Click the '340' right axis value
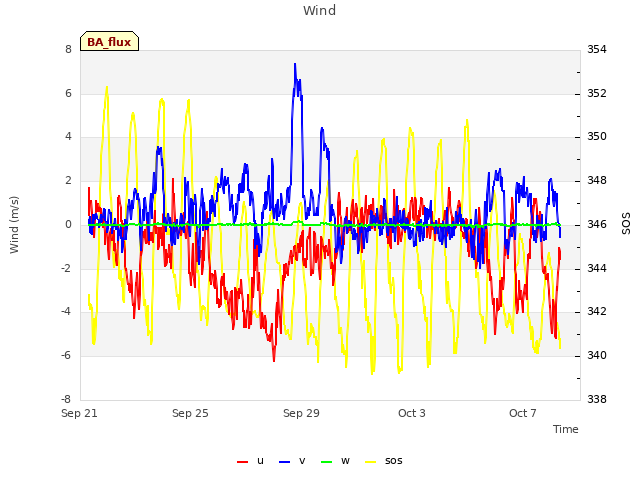 pyautogui.click(x=597, y=356)
